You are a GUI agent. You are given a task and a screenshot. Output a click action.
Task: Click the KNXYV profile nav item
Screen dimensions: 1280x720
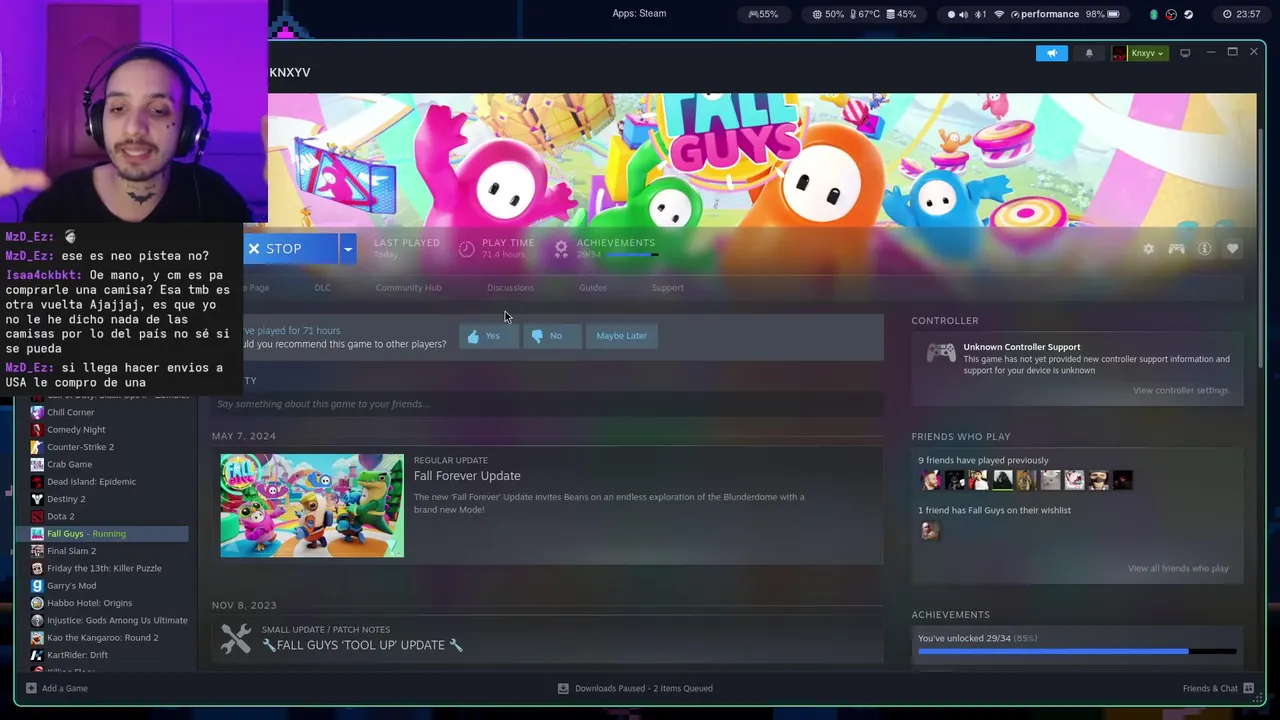pos(289,73)
